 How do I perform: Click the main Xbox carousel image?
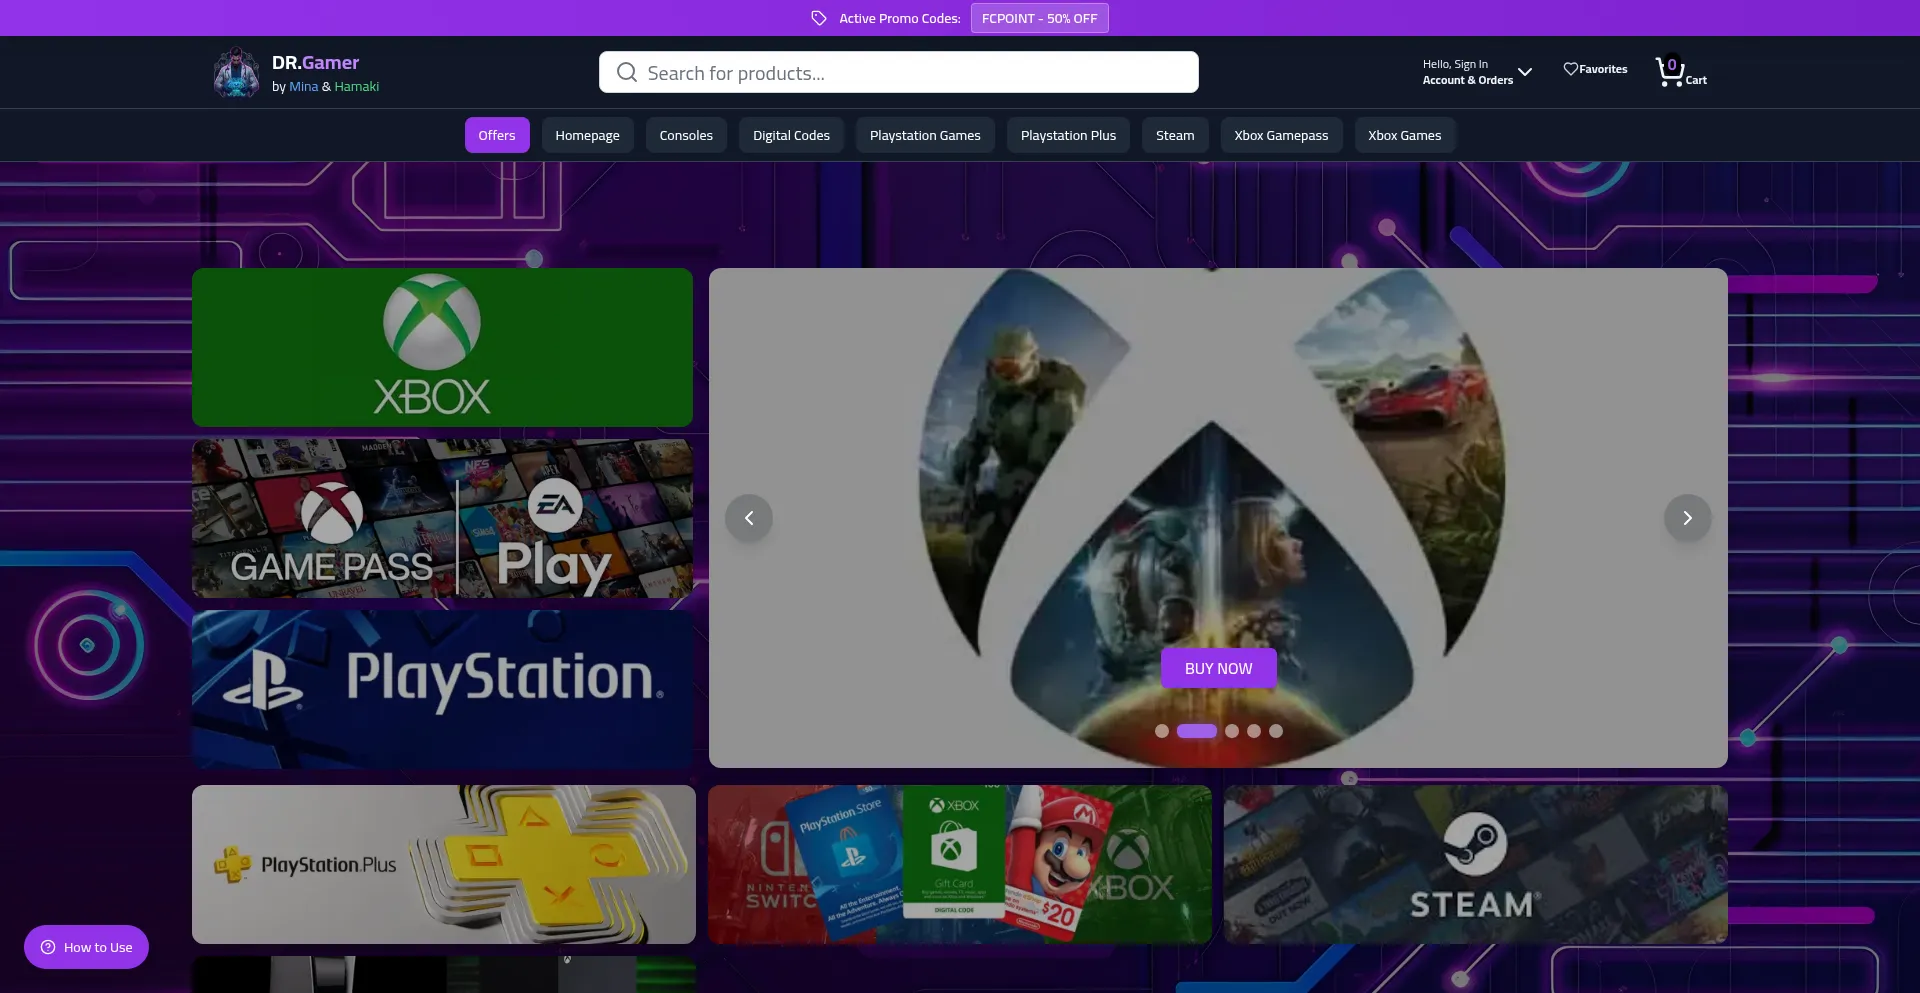click(x=1218, y=518)
